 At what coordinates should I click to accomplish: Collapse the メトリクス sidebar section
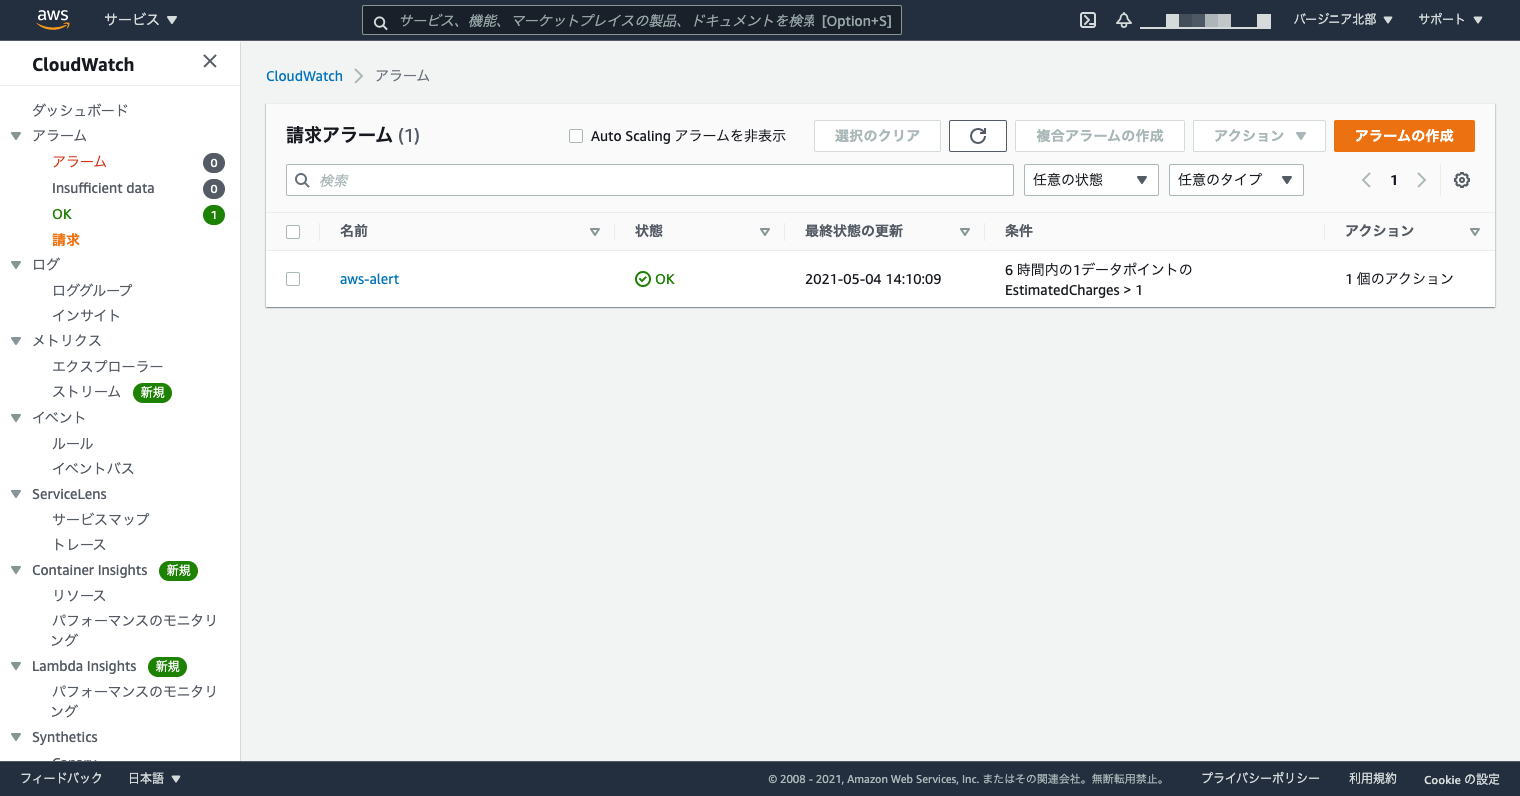click(x=16, y=341)
